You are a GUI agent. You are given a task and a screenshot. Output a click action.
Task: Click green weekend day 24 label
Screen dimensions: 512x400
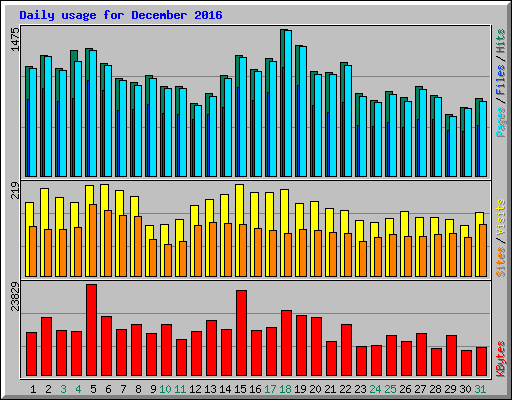point(375,389)
